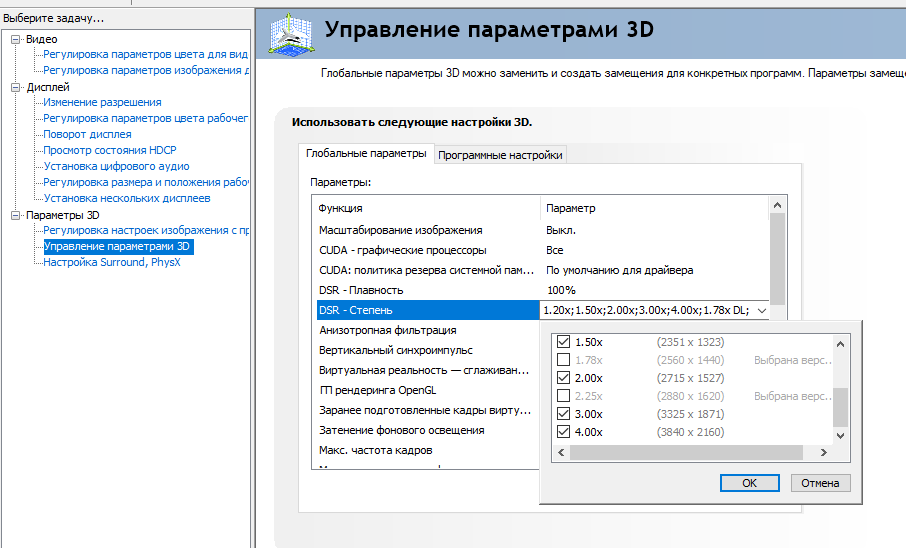Select CUDA - графические процессоры row
The image size is (906, 548).
pyautogui.click(x=543, y=250)
